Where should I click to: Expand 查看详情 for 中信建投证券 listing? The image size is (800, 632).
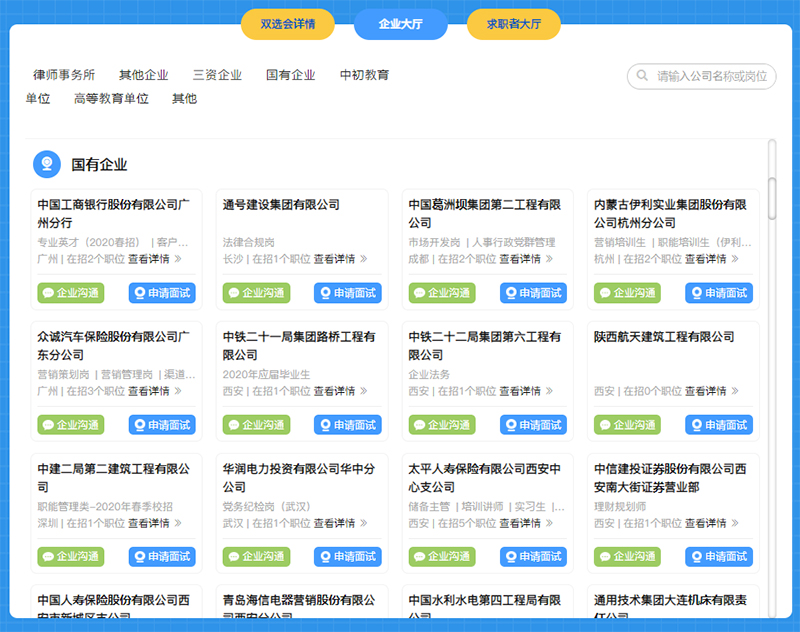[711, 523]
